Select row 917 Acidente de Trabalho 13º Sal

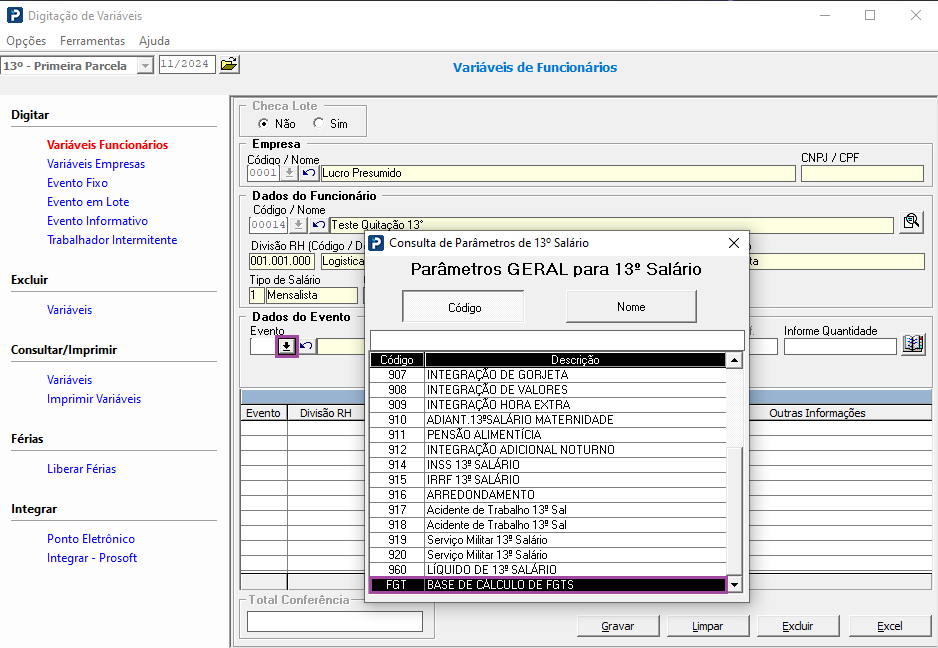pyautogui.click(x=548, y=510)
